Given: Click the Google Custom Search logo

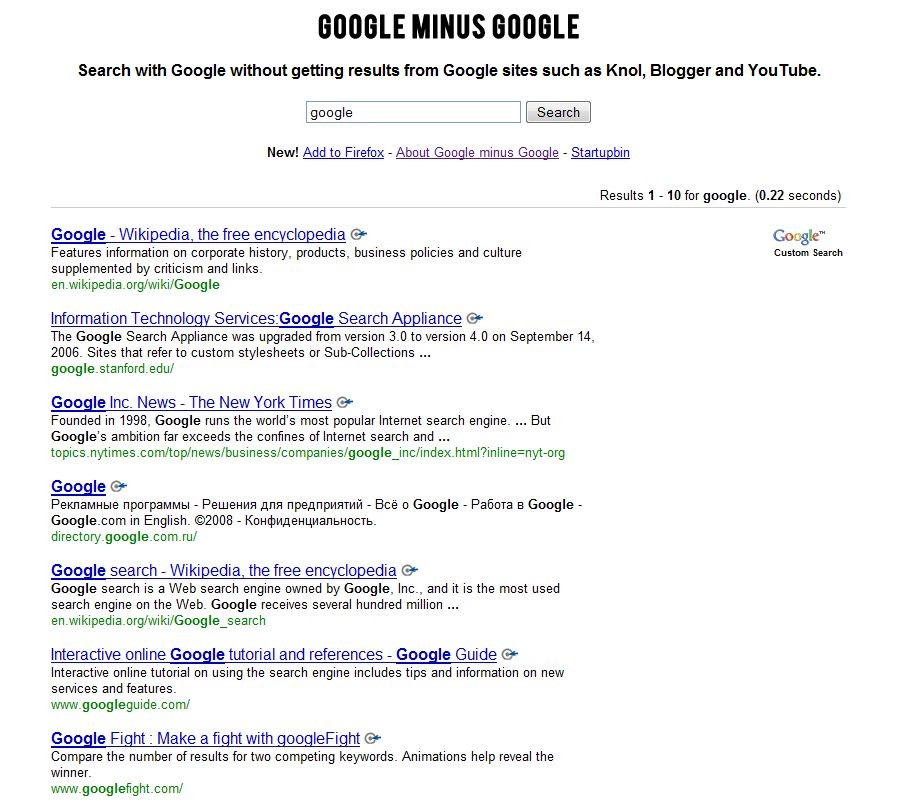Looking at the screenshot, I should (x=808, y=243).
